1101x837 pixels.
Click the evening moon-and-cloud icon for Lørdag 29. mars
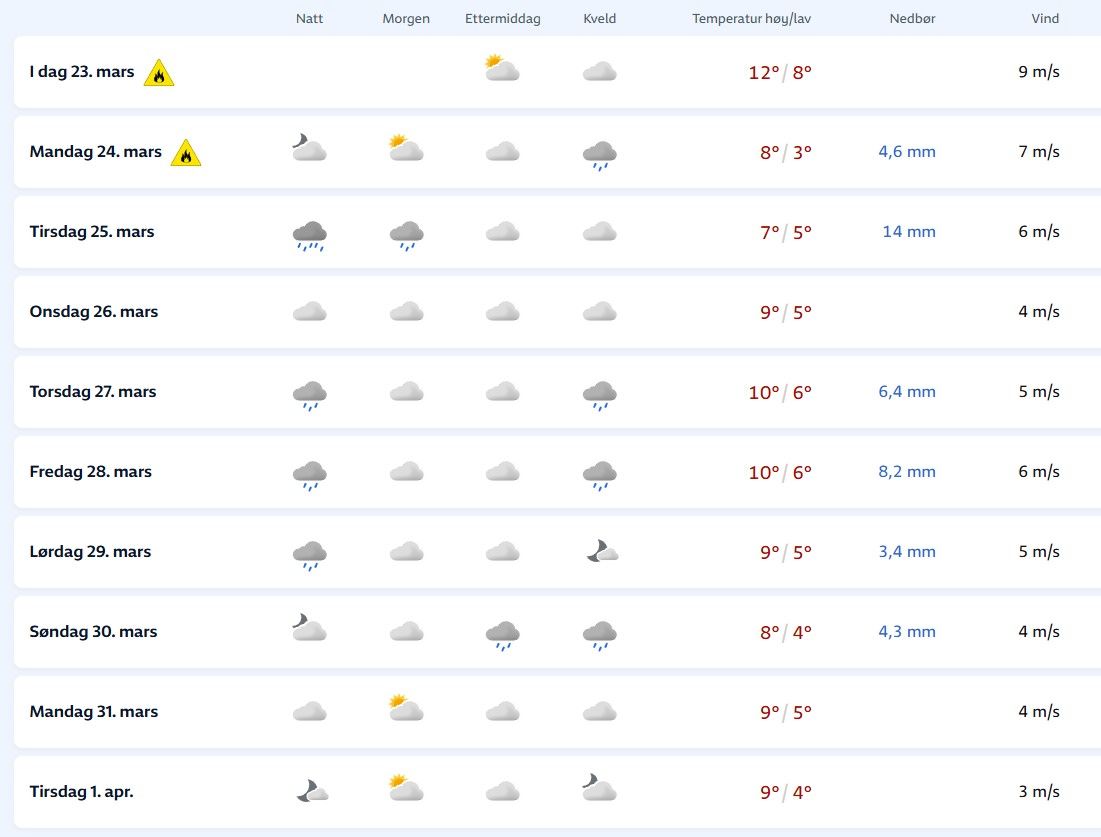601,551
